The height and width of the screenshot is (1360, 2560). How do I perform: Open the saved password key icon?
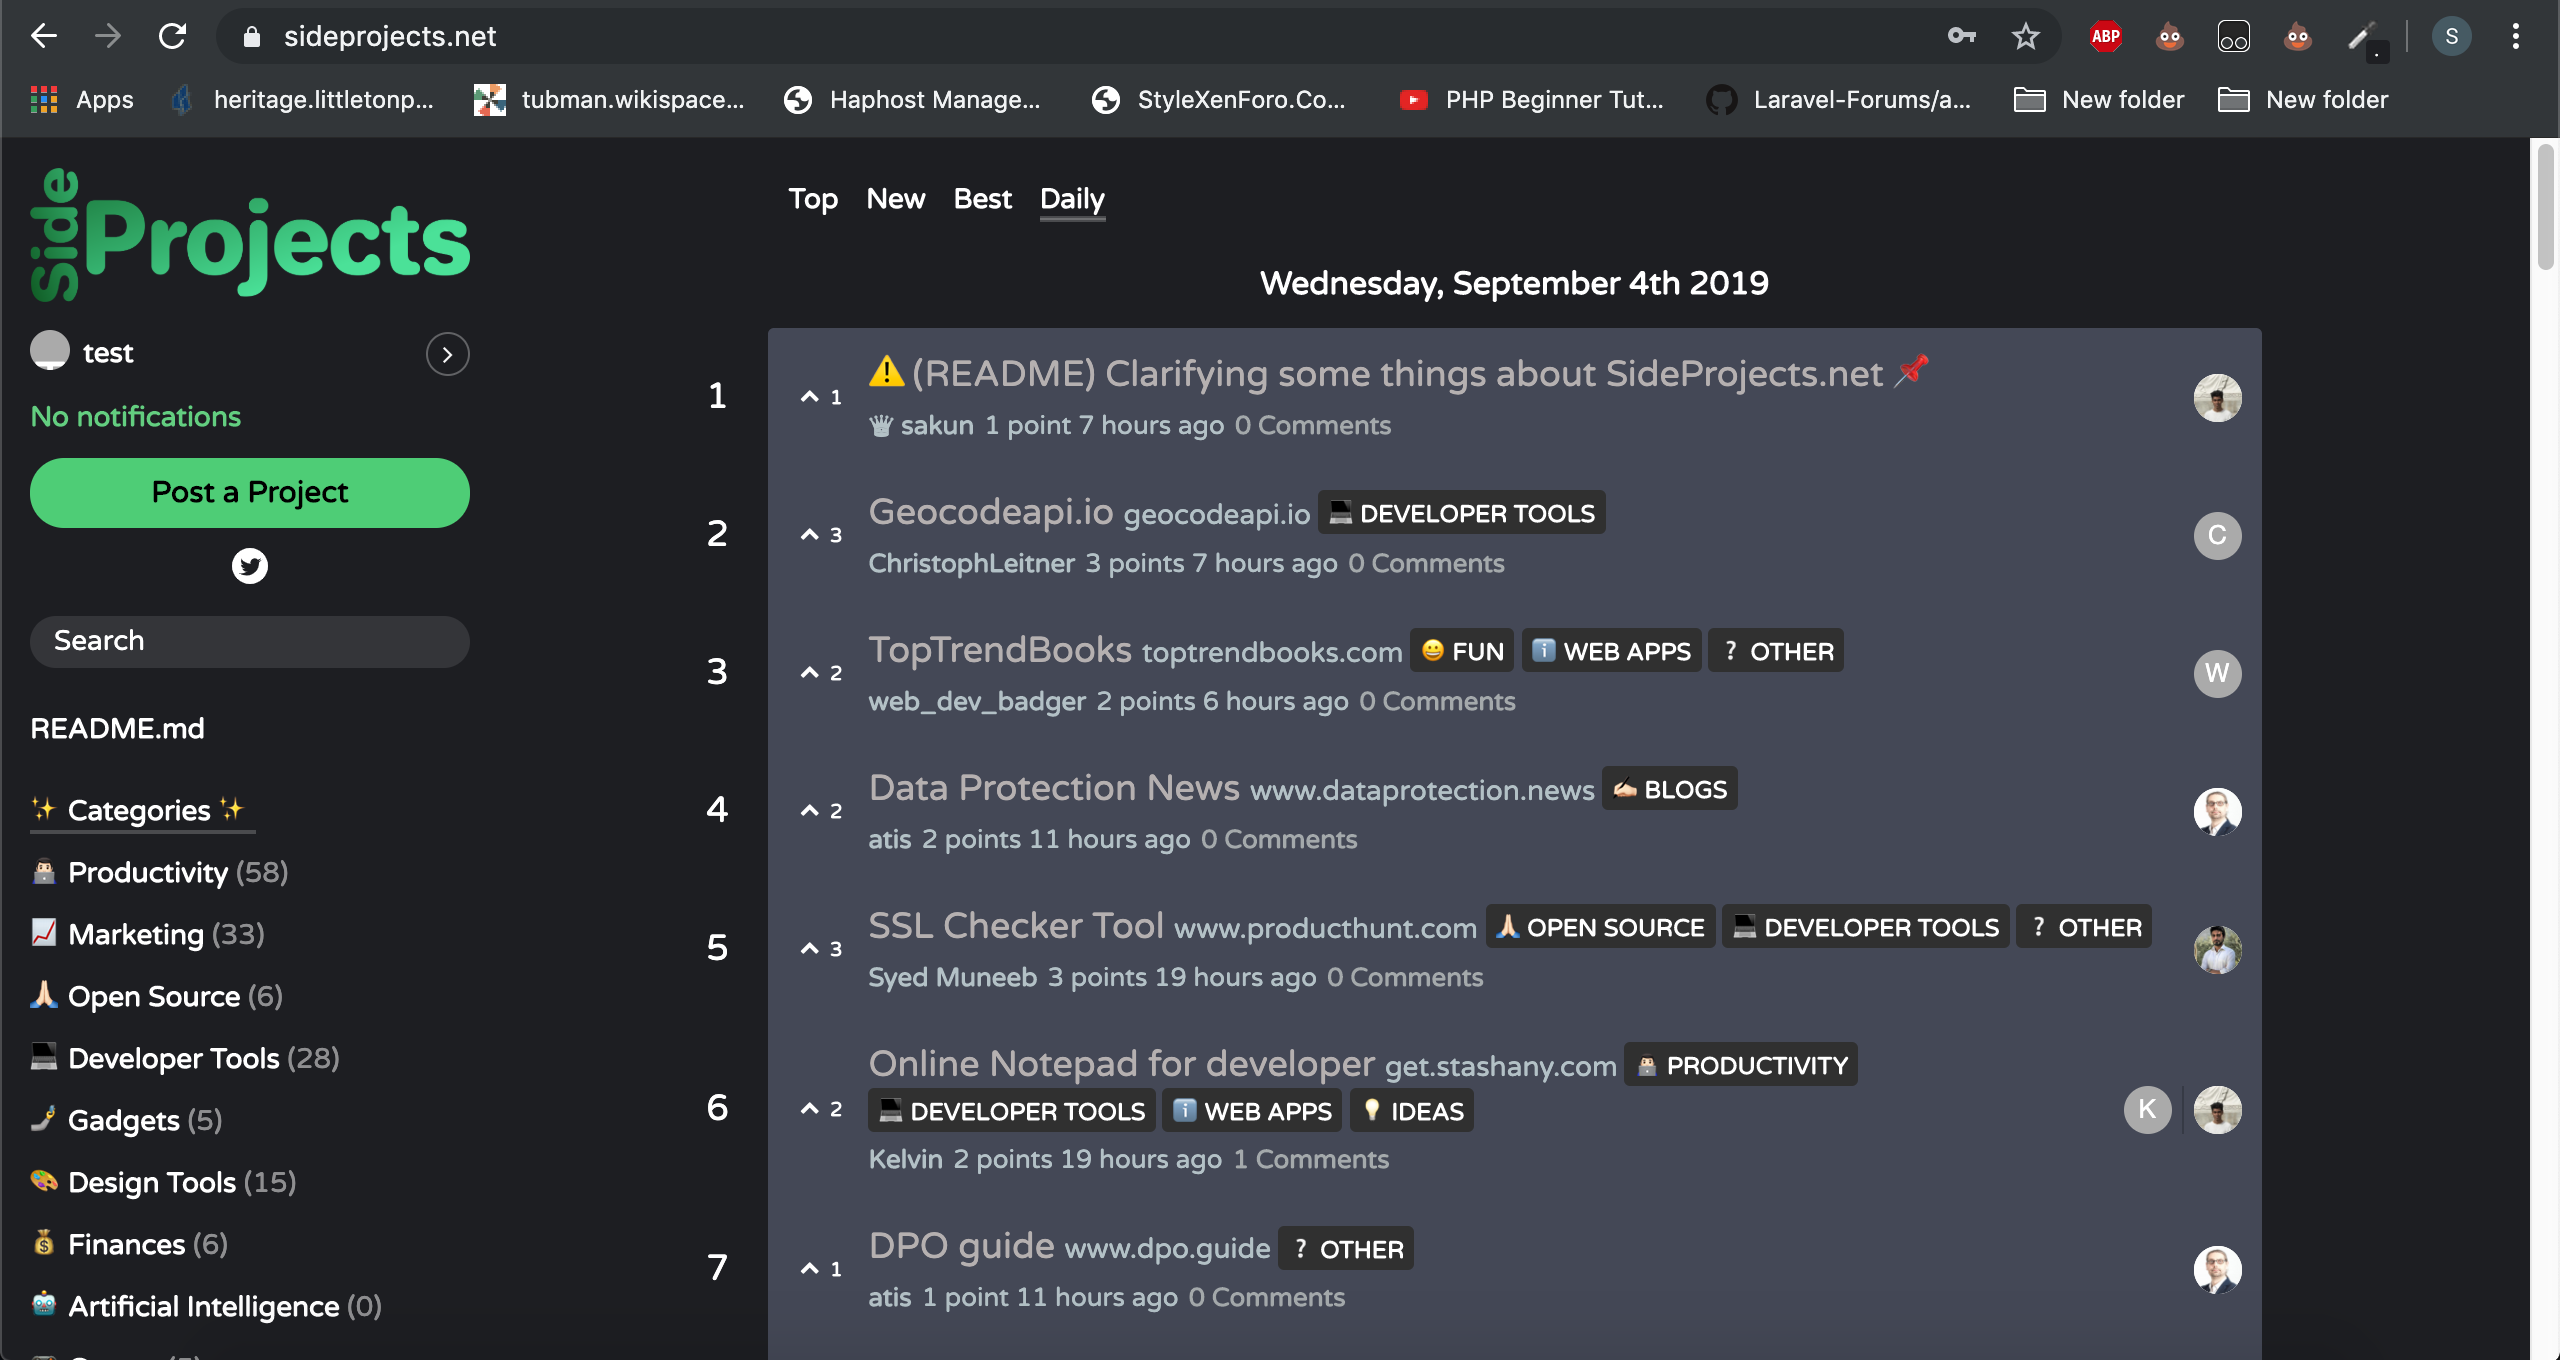point(1961,36)
